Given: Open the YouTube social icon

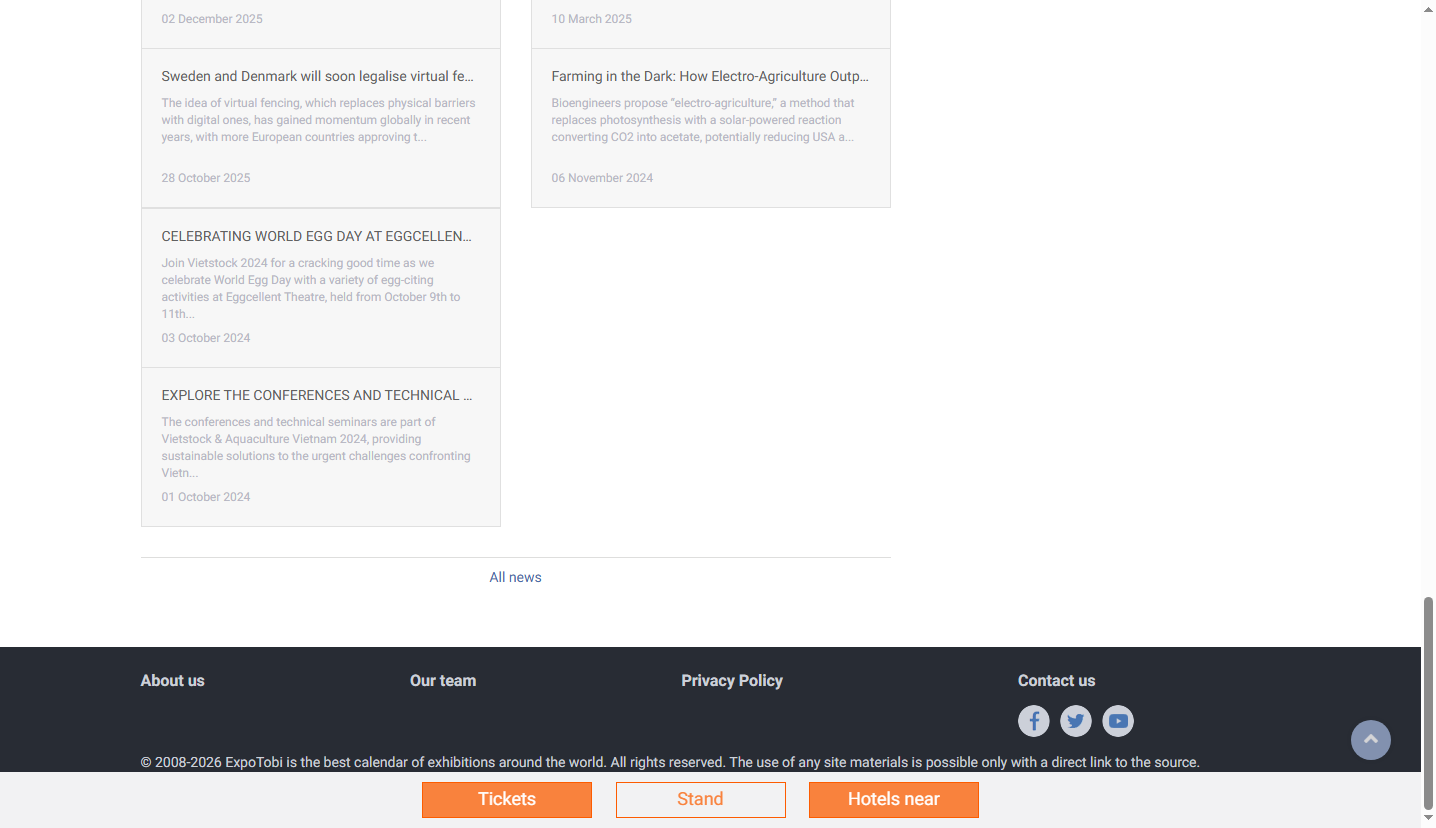Looking at the screenshot, I should [1118, 721].
